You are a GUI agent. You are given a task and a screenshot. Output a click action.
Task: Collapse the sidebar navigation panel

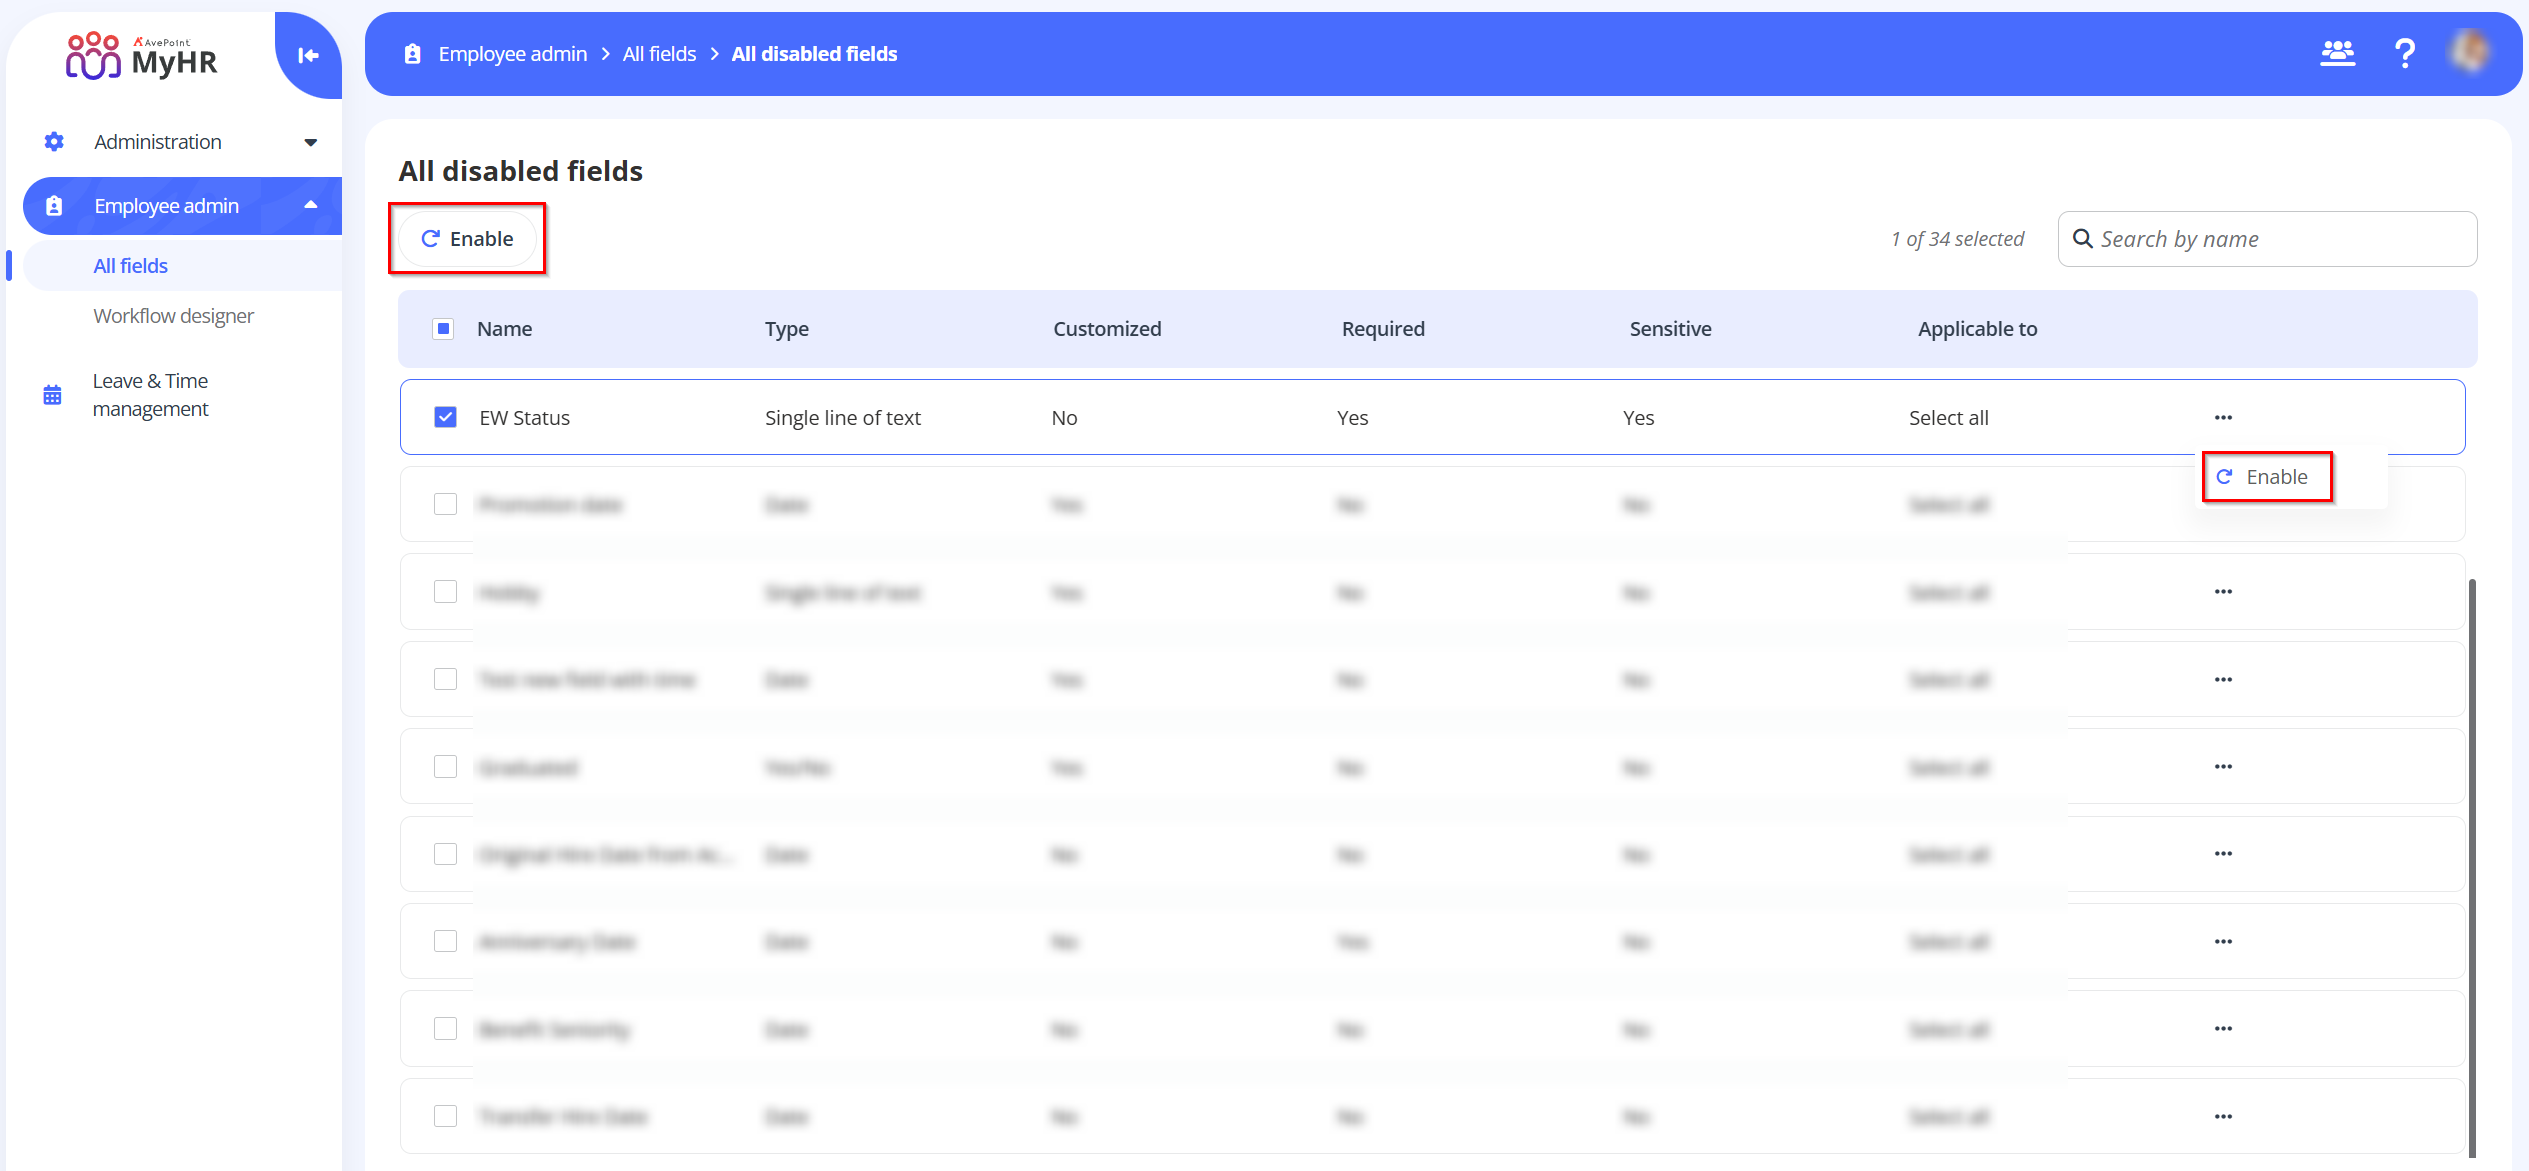(x=307, y=55)
